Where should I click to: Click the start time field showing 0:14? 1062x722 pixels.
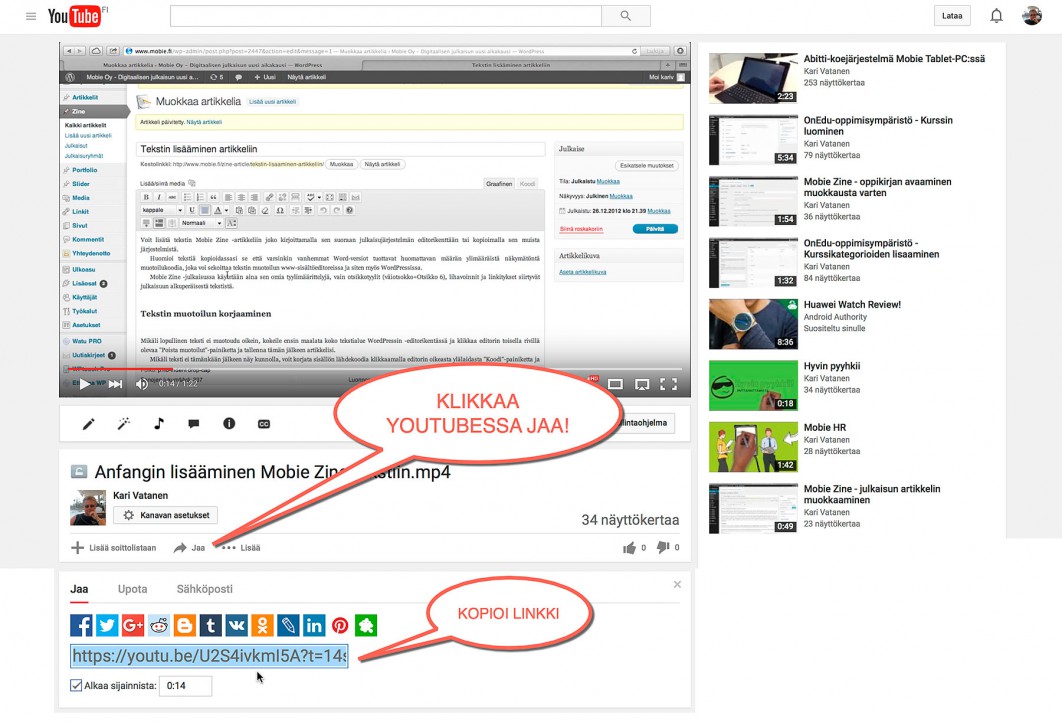pyautogui.click(x=185, y=685)
